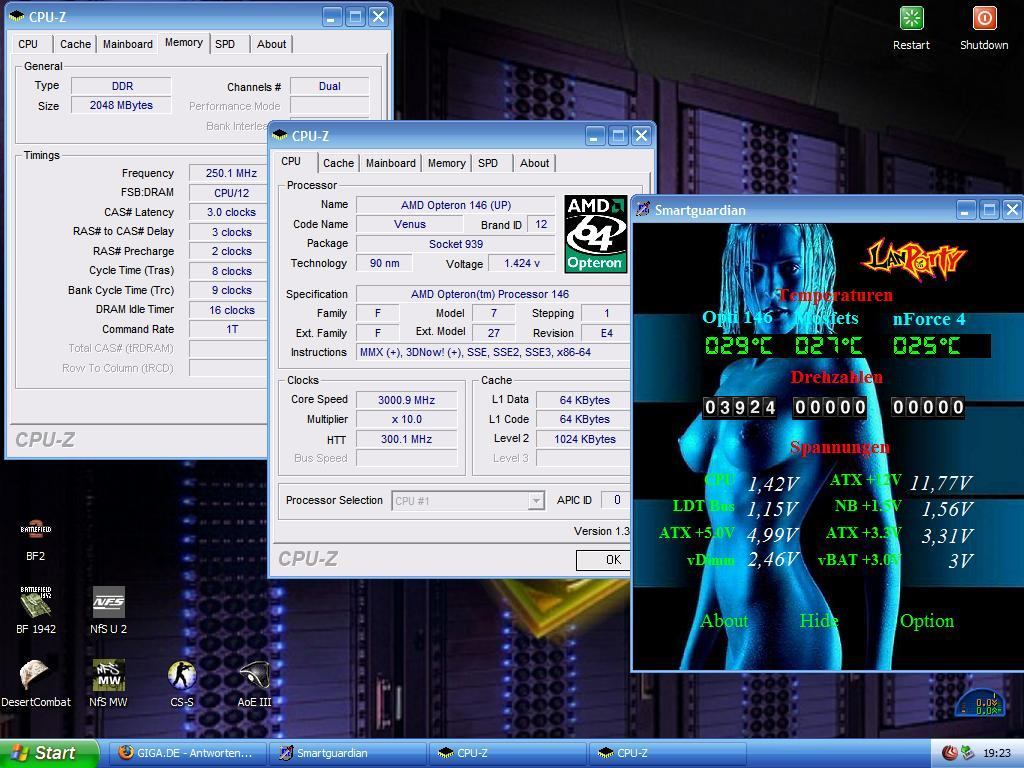The image size is (1024, 768).
Task: Click the Channels # value Dual
Action: (x=330, y=86)
